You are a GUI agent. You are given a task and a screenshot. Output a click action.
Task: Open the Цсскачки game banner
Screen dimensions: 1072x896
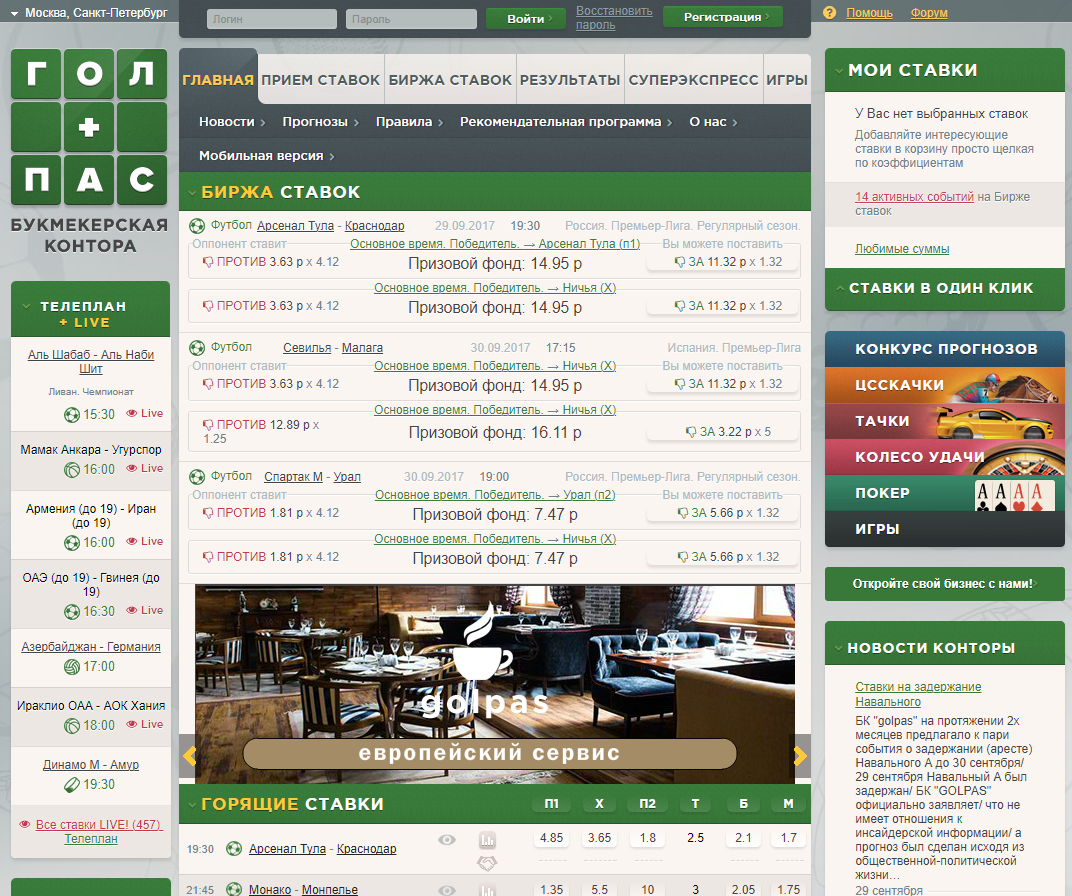point(944,385)
